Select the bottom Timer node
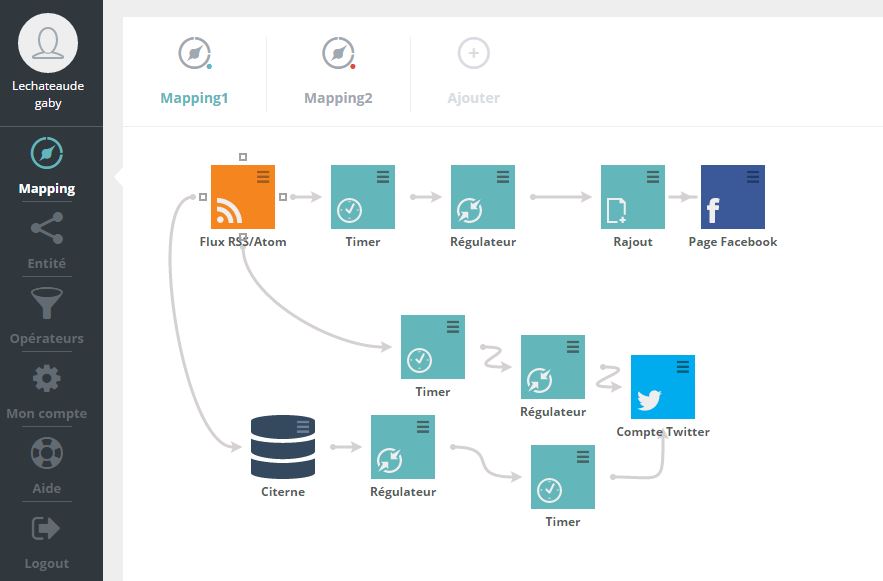The image size is (883, 581). (563, 477)
